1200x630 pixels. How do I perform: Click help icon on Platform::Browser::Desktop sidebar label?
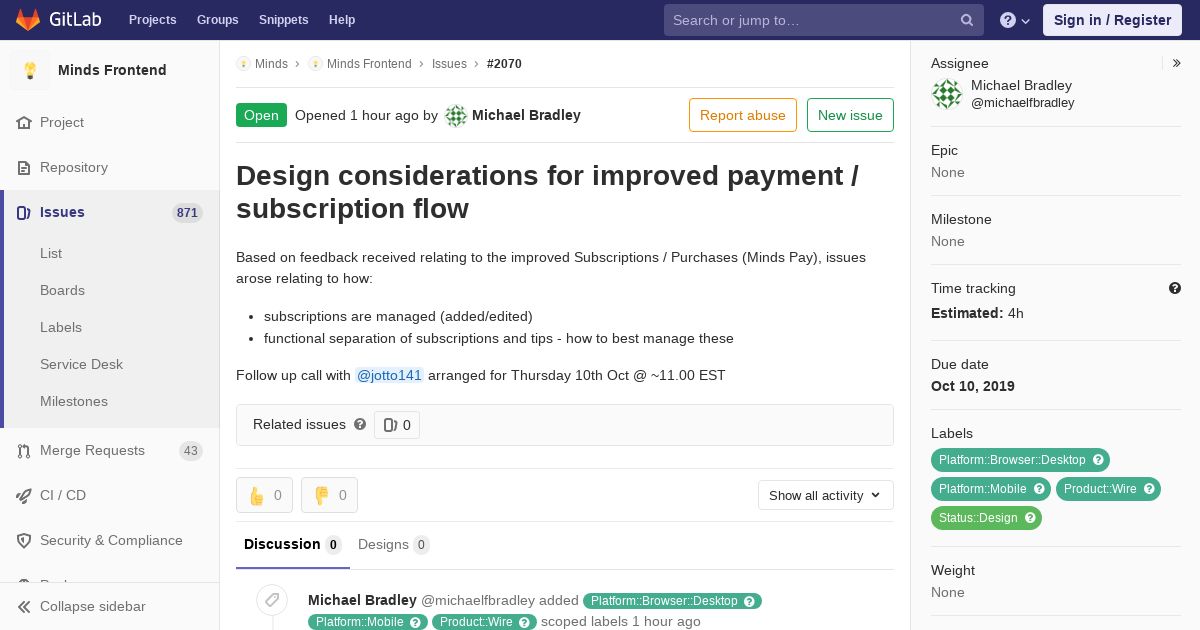pos(1098,460)
